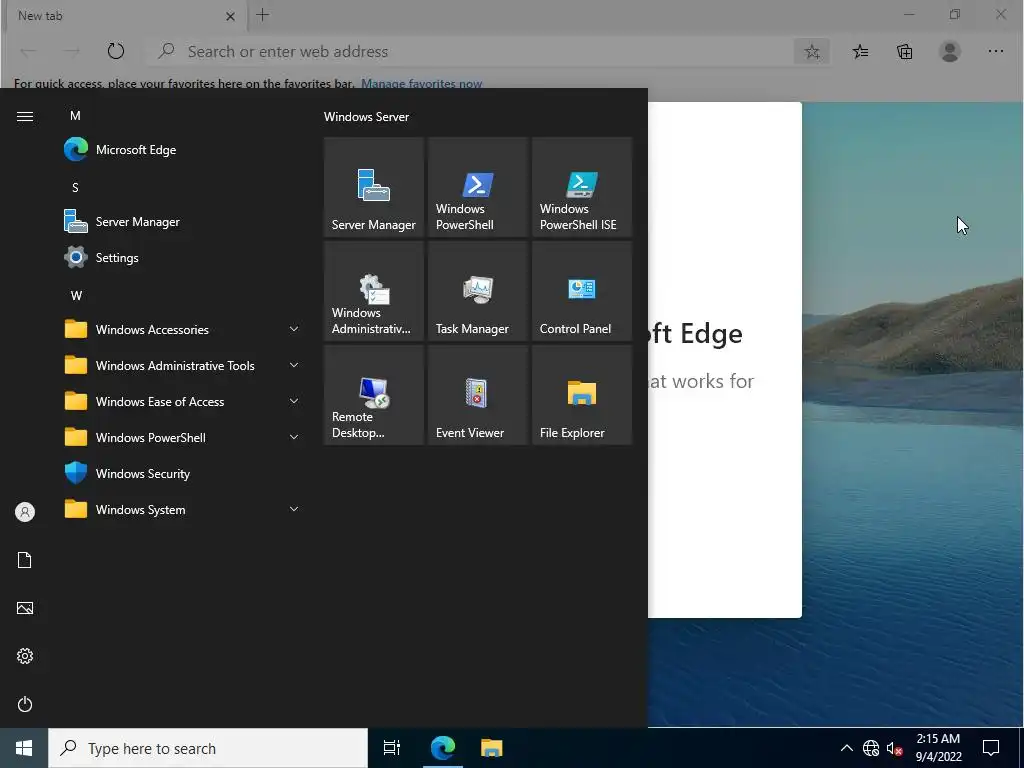Open File Explorer from the taskbar
1024x768 pixels.
pos(492,748)
